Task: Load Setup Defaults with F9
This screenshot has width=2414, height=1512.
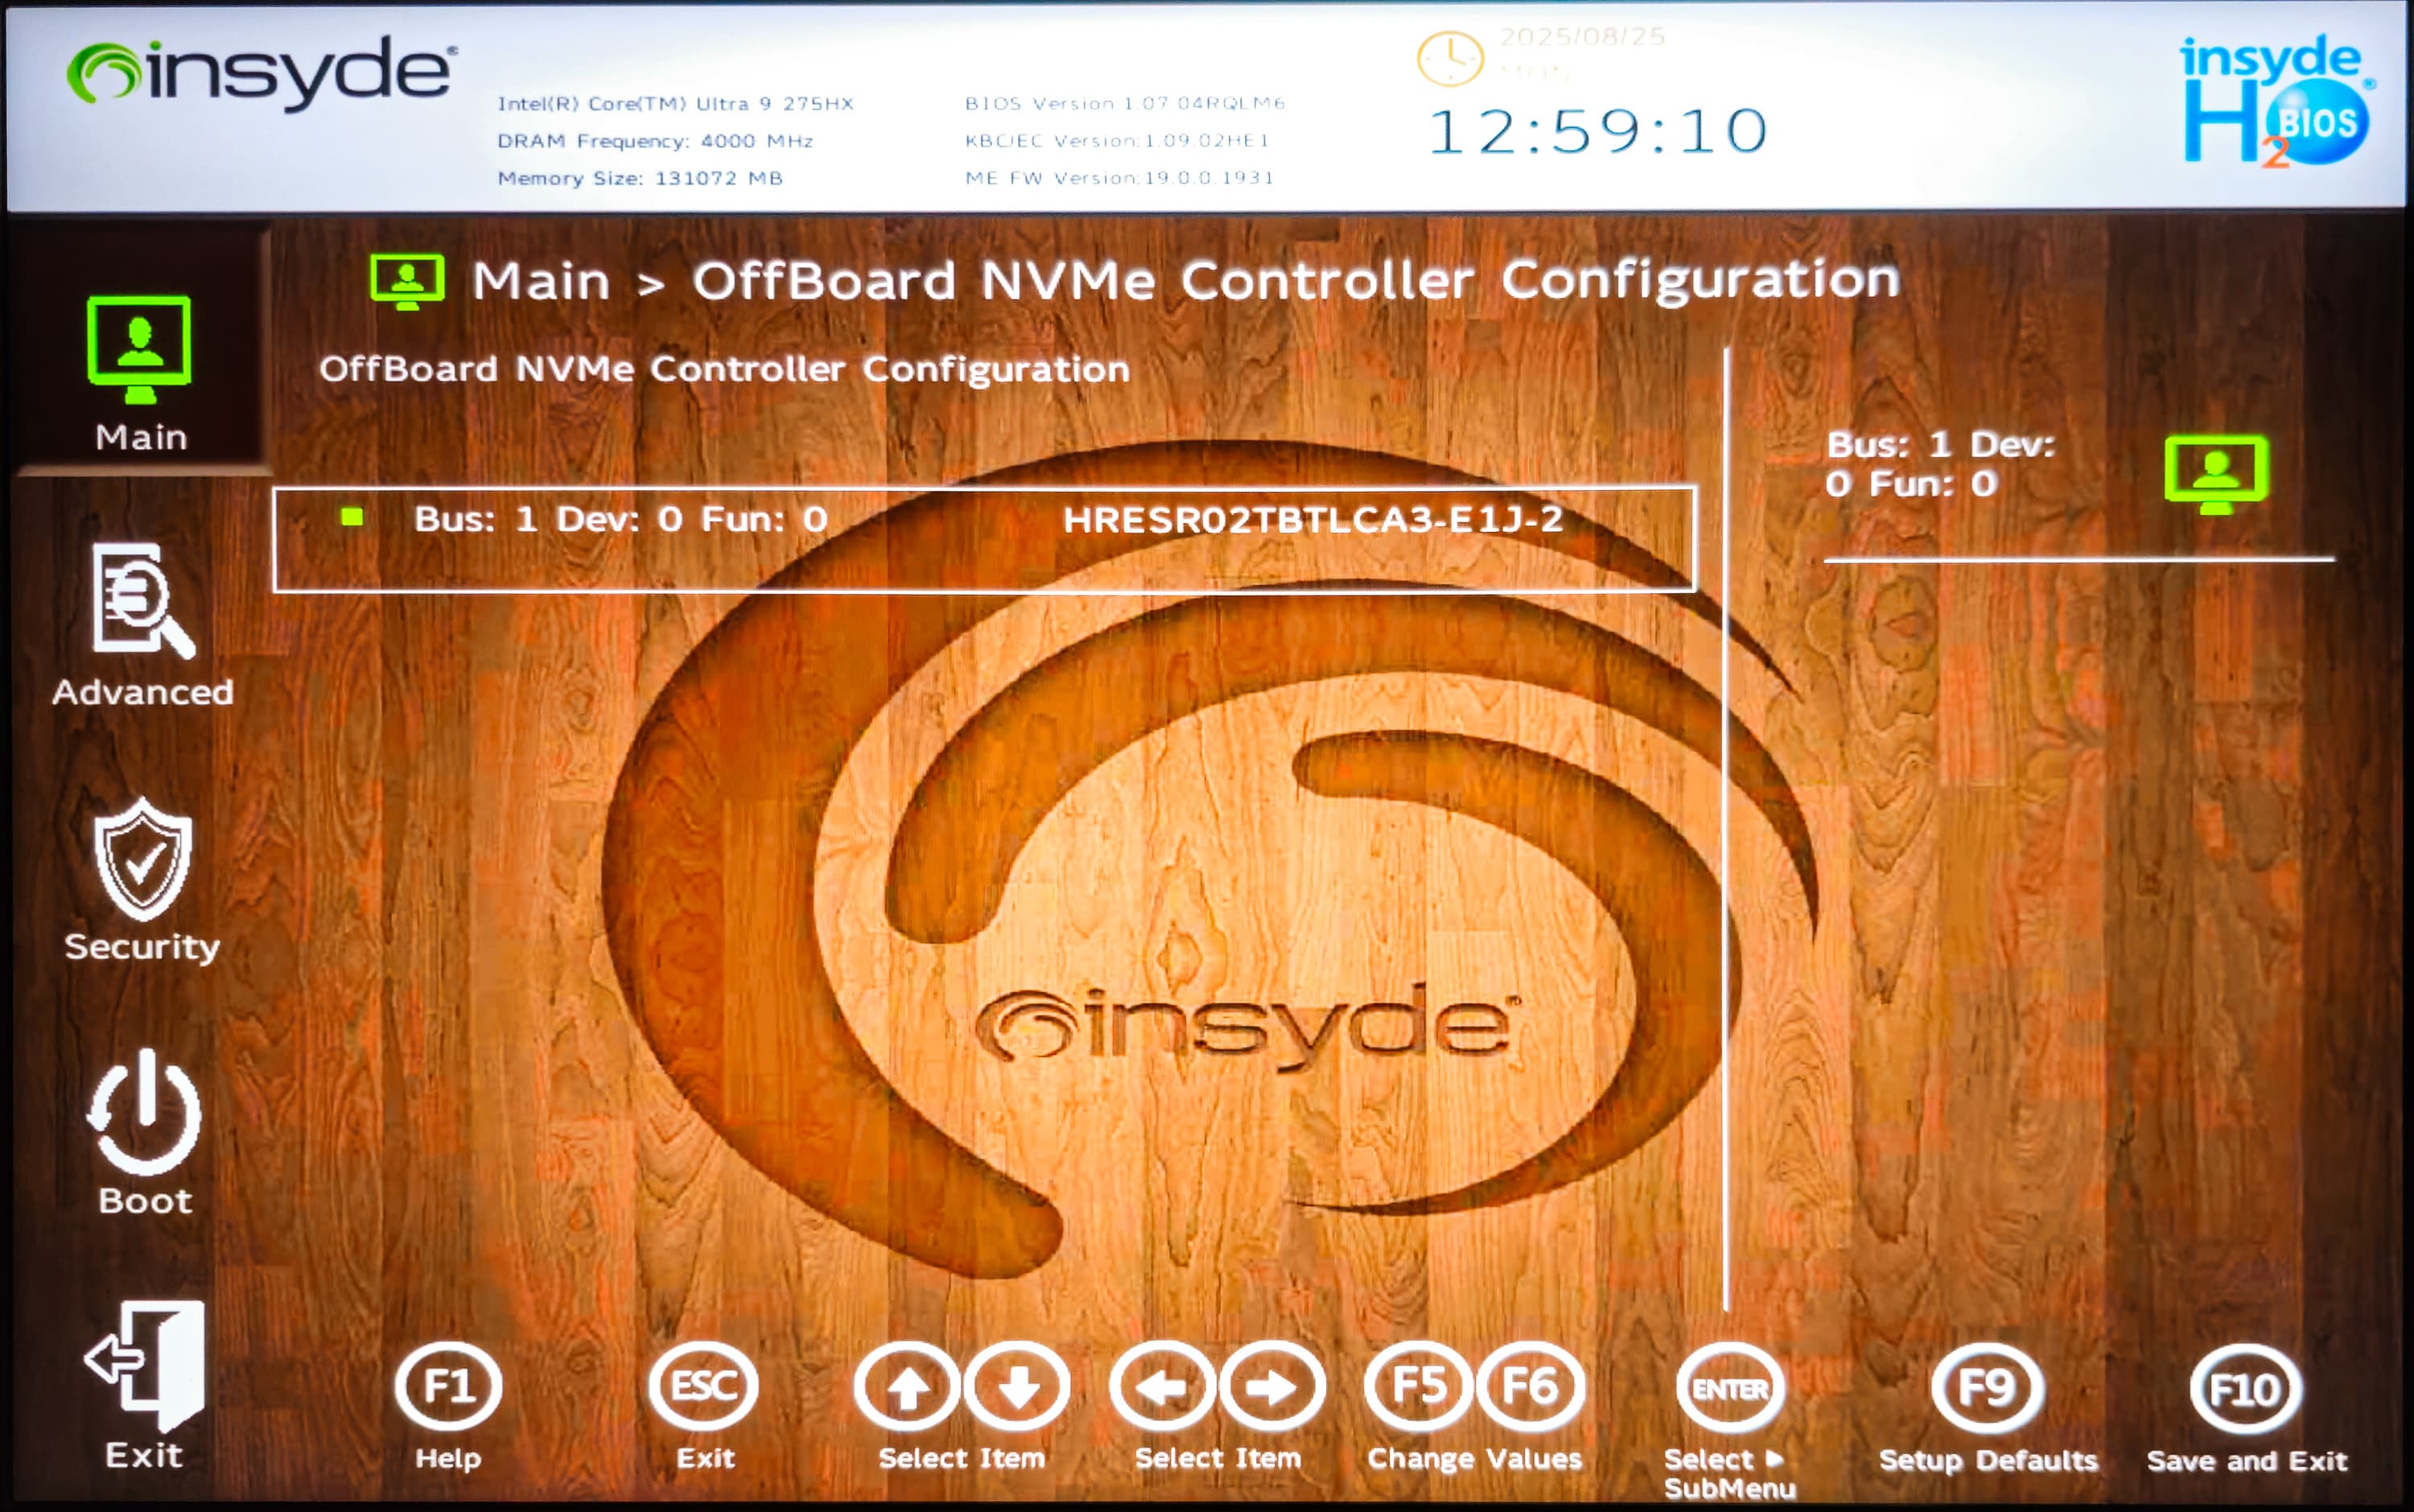Action: [1986, 1389]
